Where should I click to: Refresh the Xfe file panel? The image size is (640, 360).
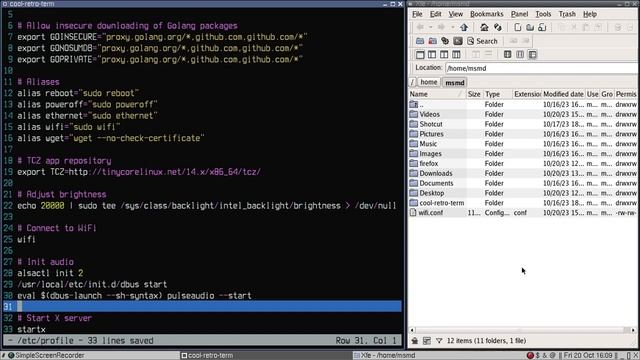coord(498,27)
